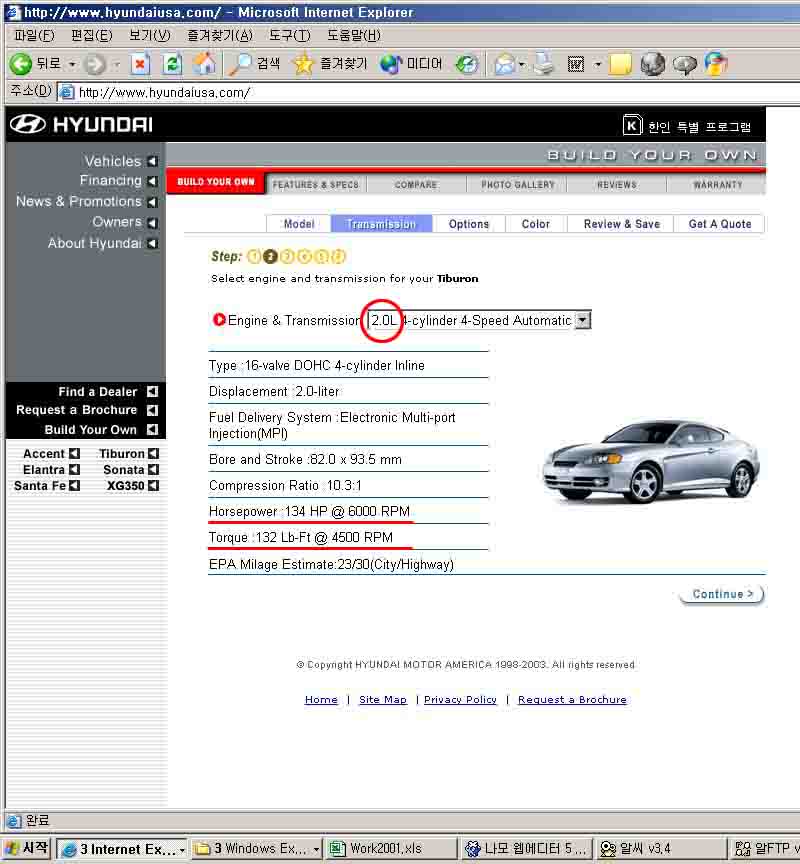
Task: Open the History toolbar icon with green arrow
Action: (466, 64)
